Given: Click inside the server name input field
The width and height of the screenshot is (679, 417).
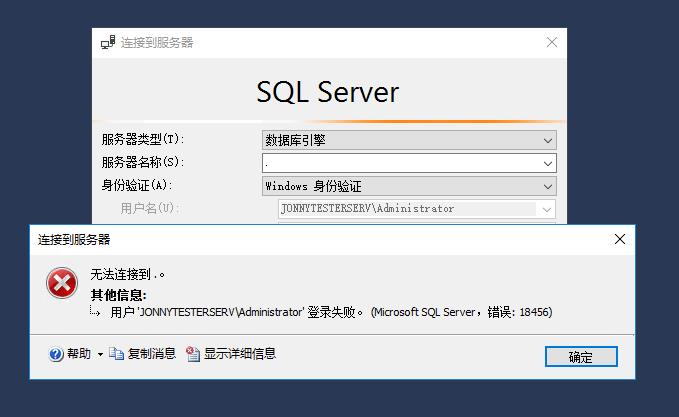Looking at the screenshot, I should point(400,163).
